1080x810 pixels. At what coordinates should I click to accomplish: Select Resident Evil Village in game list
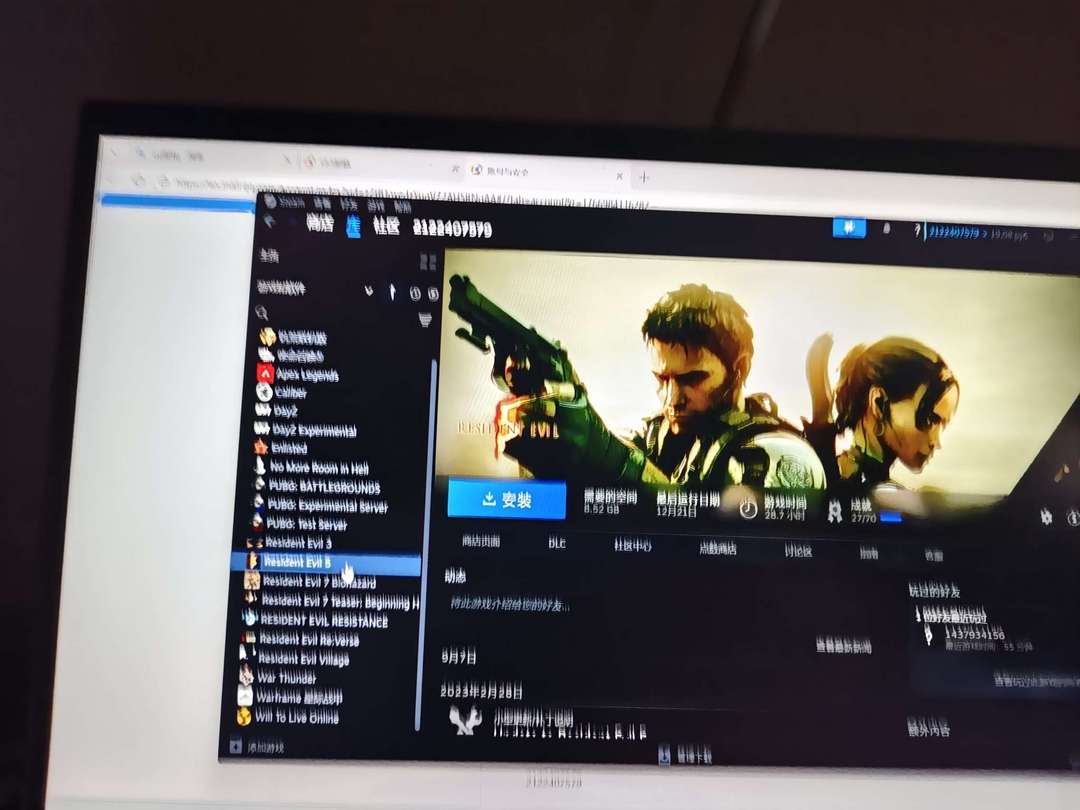point(302,659)
